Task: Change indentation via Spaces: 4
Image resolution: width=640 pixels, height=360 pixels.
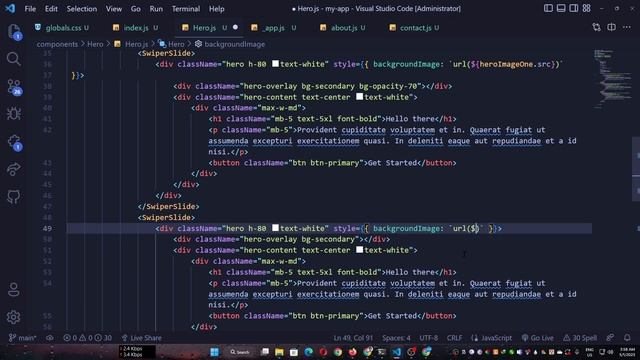Action: (x=396, y=338)
